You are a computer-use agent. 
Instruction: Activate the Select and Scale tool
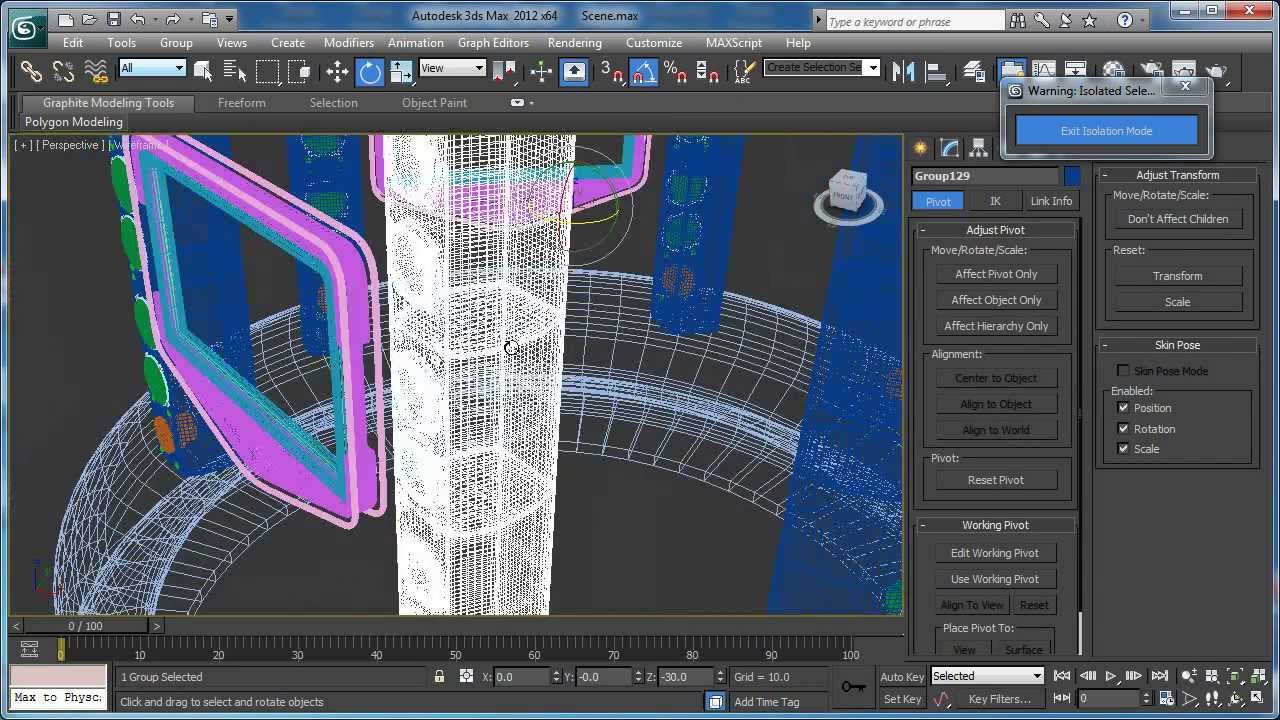click(401, 71)
